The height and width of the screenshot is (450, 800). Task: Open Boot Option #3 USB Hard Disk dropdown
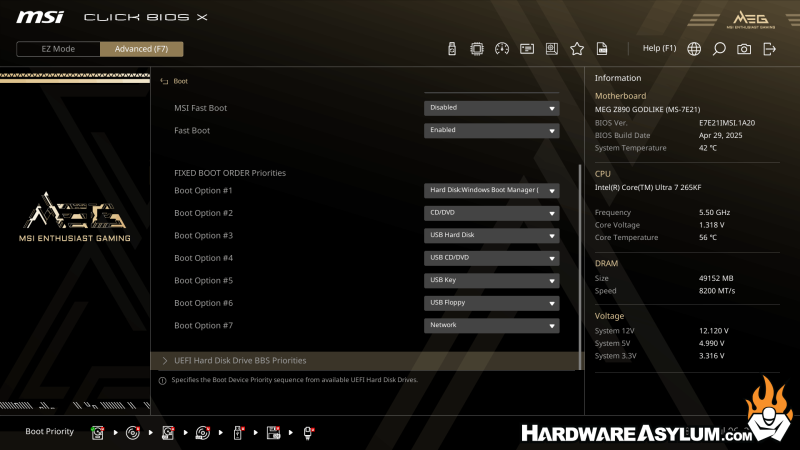point(491,235)
